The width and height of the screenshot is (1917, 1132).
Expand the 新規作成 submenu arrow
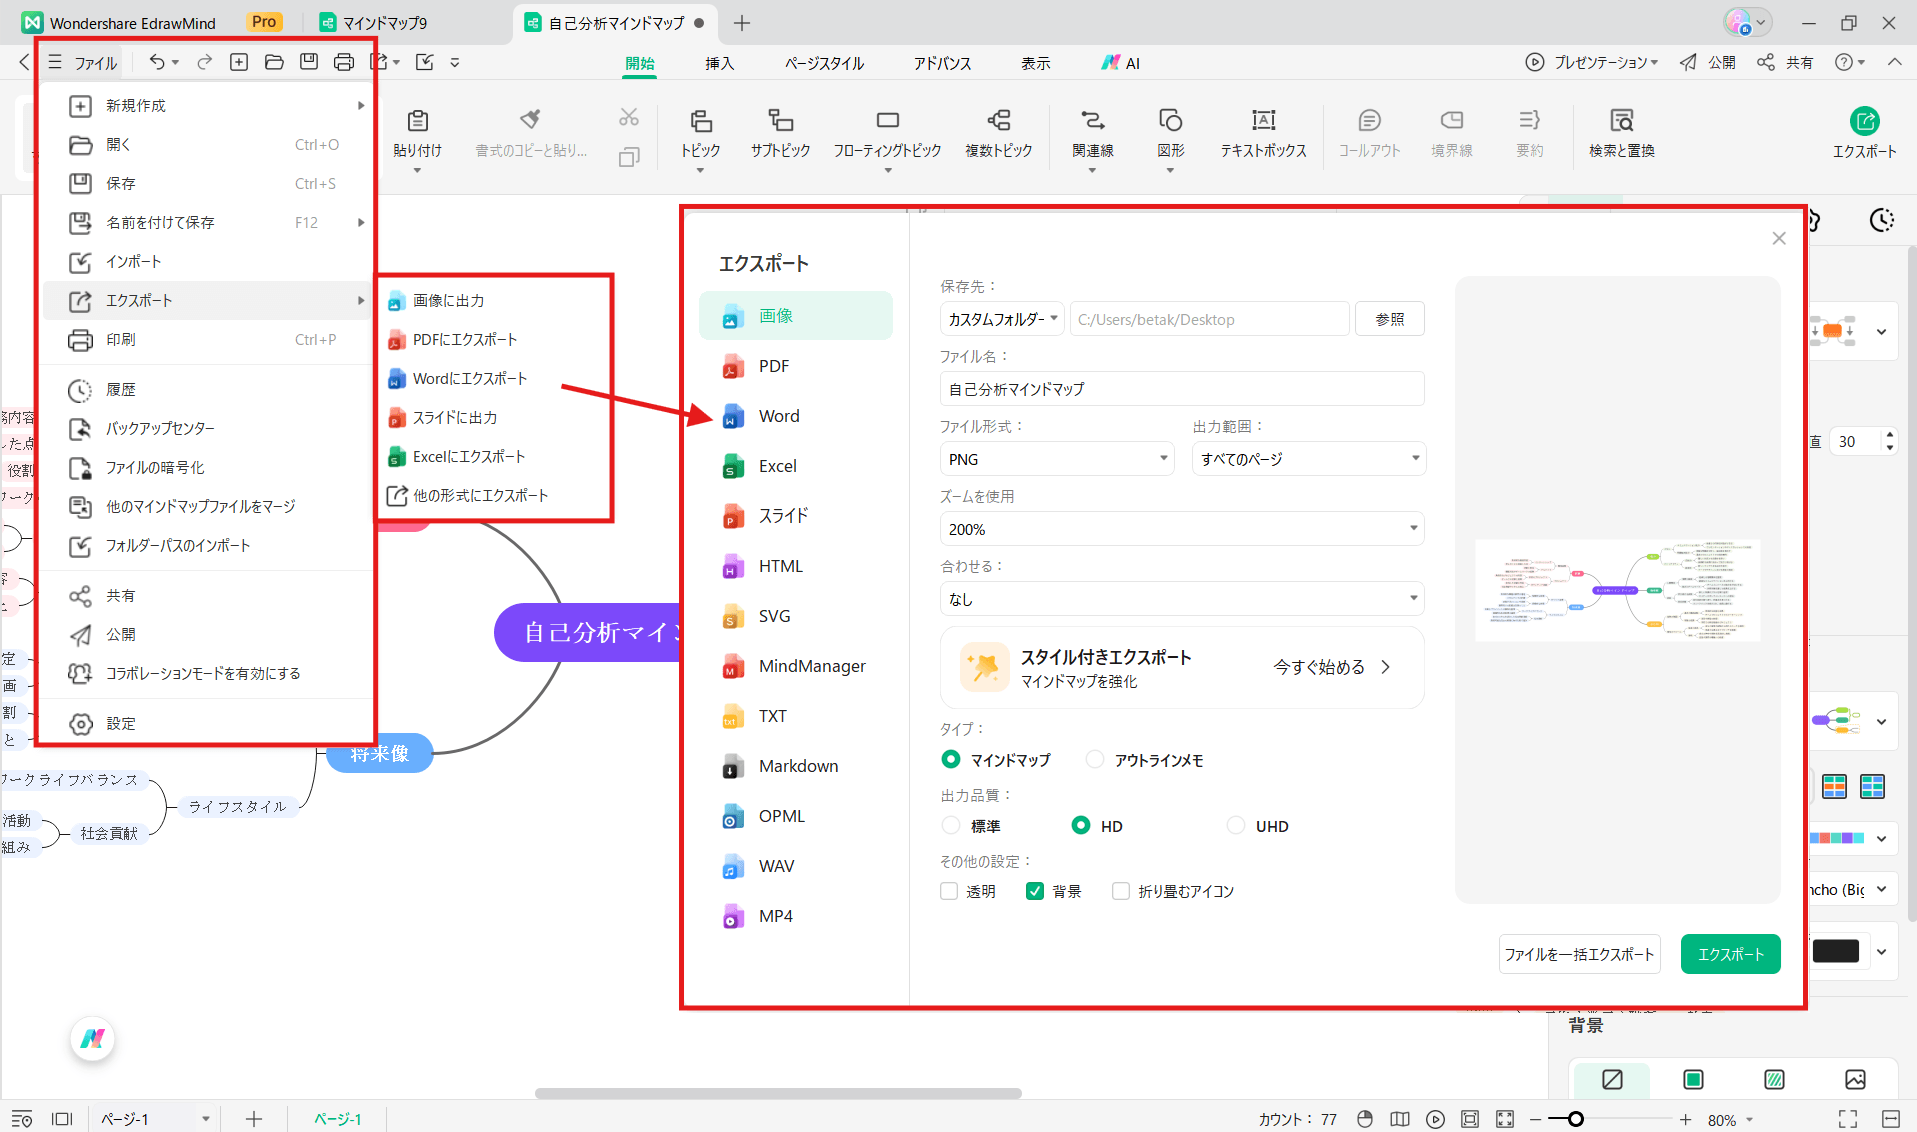361,105
